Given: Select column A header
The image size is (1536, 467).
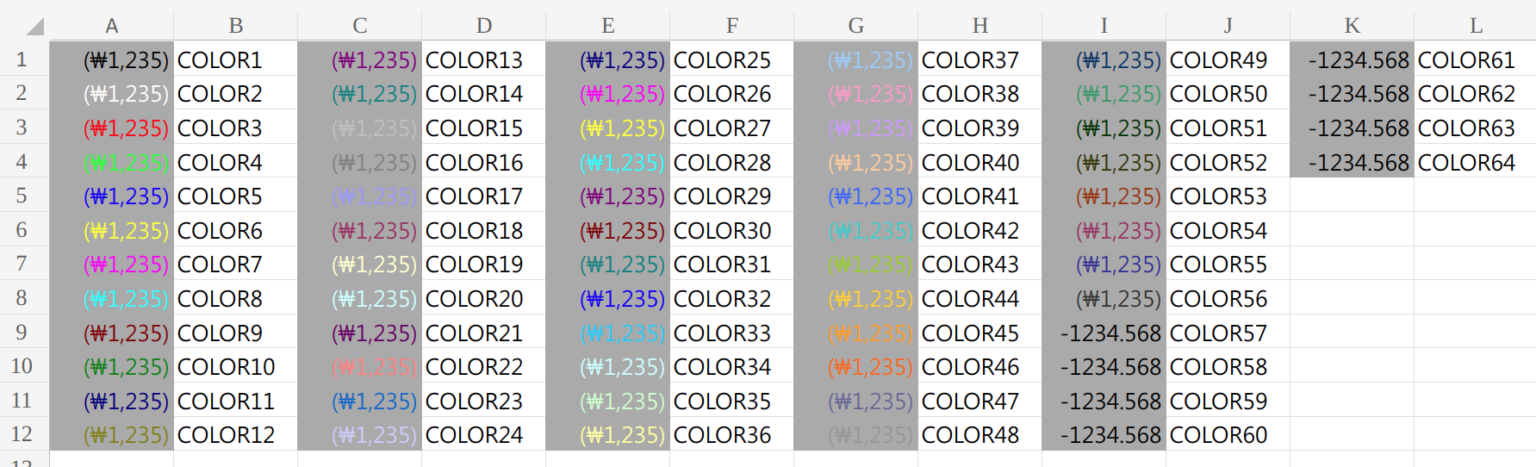Looking at the screenshot, I should pos(111,26).
